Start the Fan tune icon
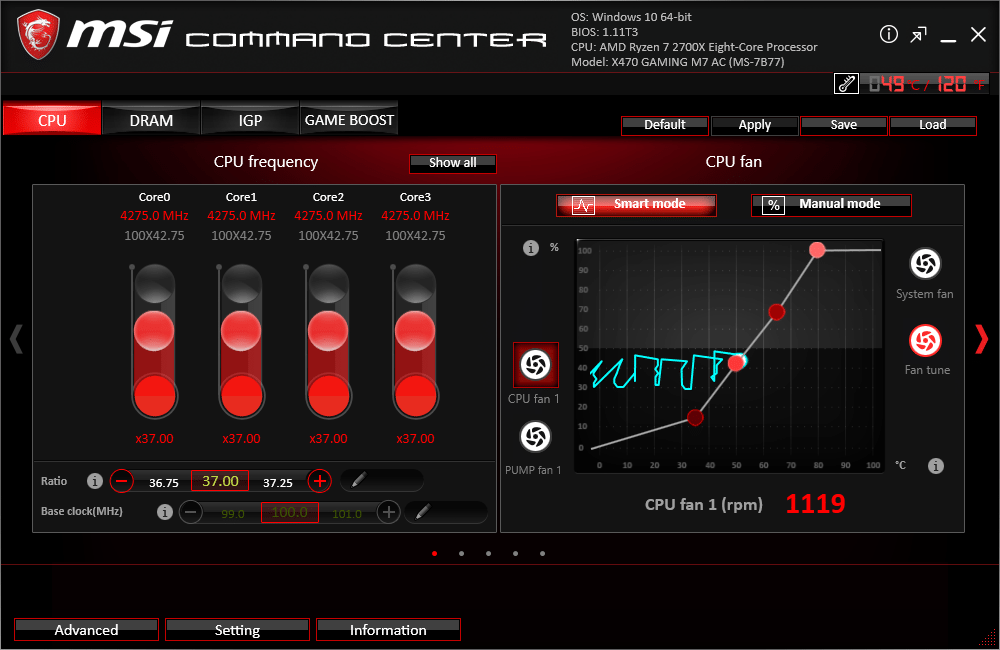This screenshot has width=1000, height=650. coord(925,340)
